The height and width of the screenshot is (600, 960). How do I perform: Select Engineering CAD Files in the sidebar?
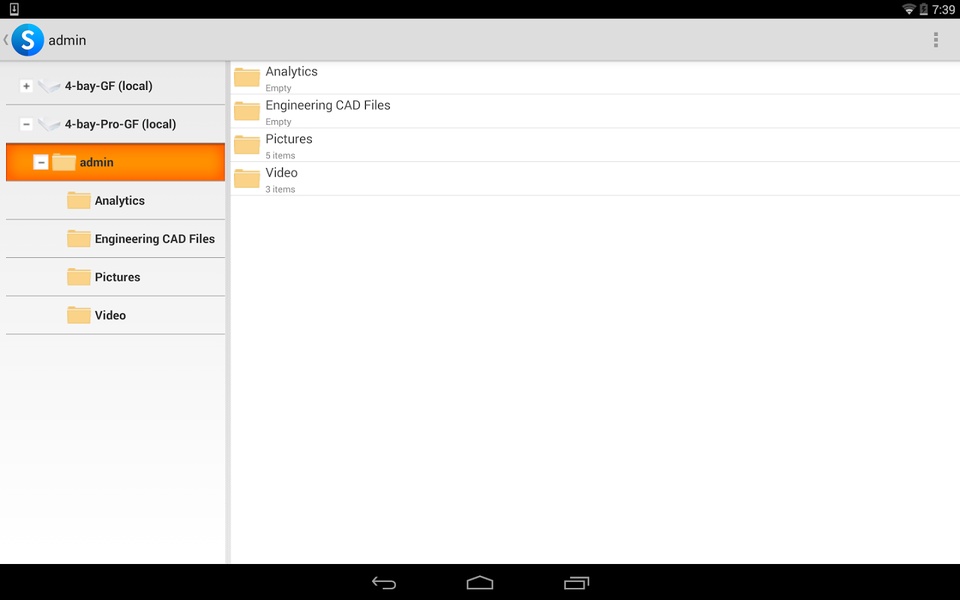pos(115,239)
